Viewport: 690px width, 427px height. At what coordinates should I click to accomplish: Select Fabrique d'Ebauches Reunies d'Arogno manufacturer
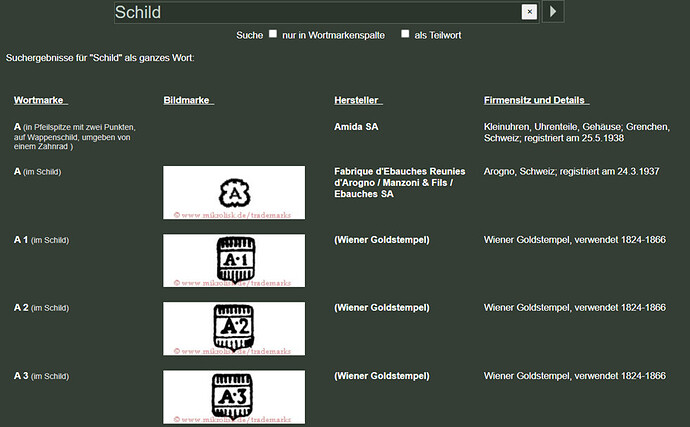[400, 183]
